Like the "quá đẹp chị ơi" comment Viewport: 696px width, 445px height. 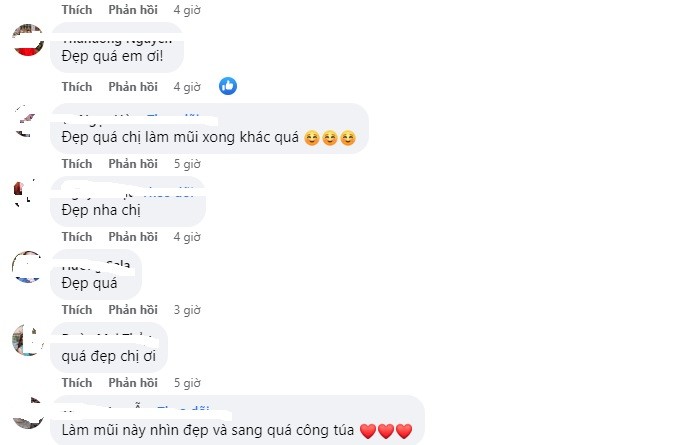click(x=76, y=383)
